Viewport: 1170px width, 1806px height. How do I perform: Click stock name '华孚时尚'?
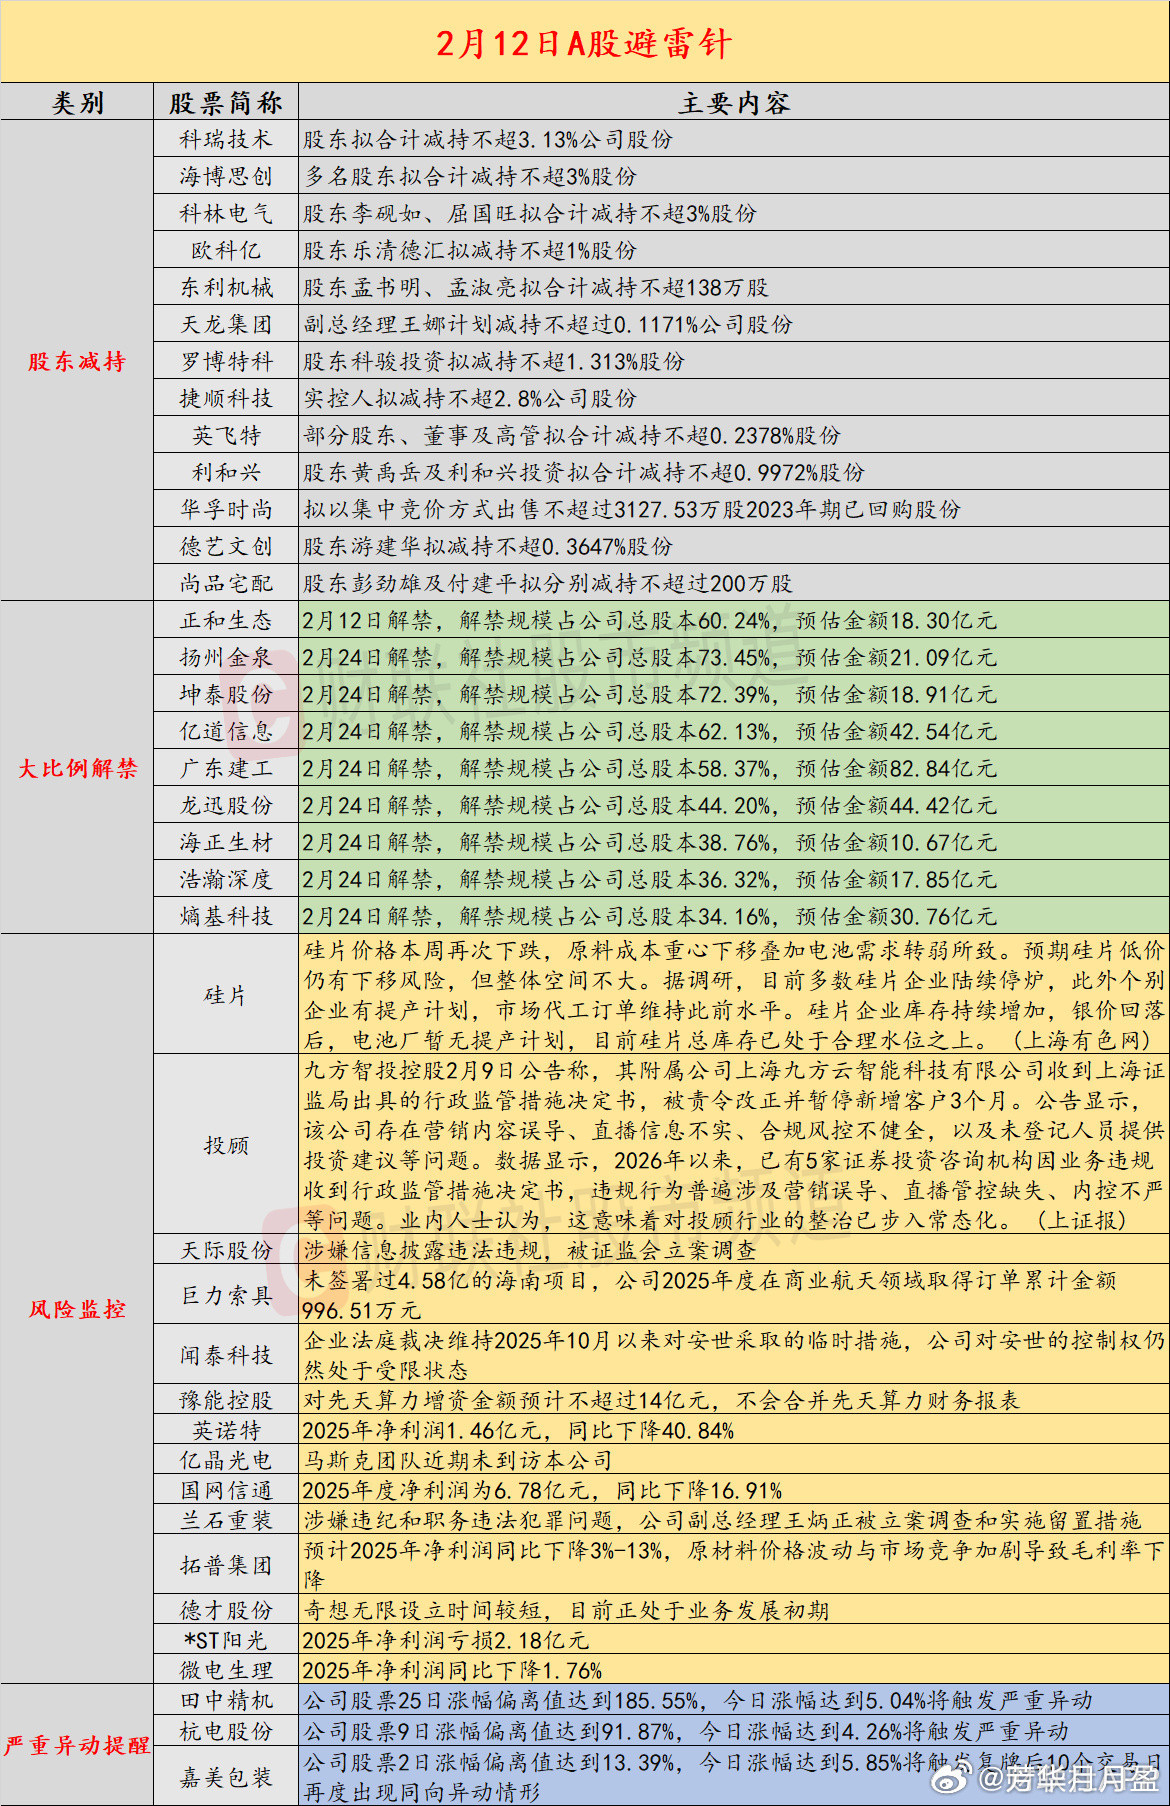click(x=226, y=509)
